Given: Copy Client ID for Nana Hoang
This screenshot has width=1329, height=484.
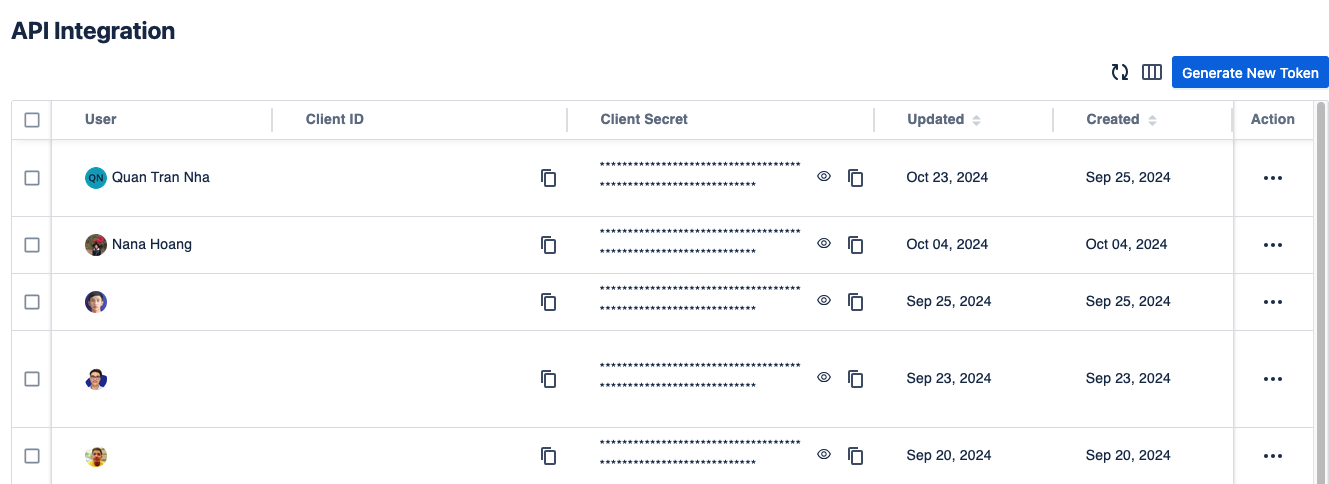Looking at the screenshot, I should 548,244.
